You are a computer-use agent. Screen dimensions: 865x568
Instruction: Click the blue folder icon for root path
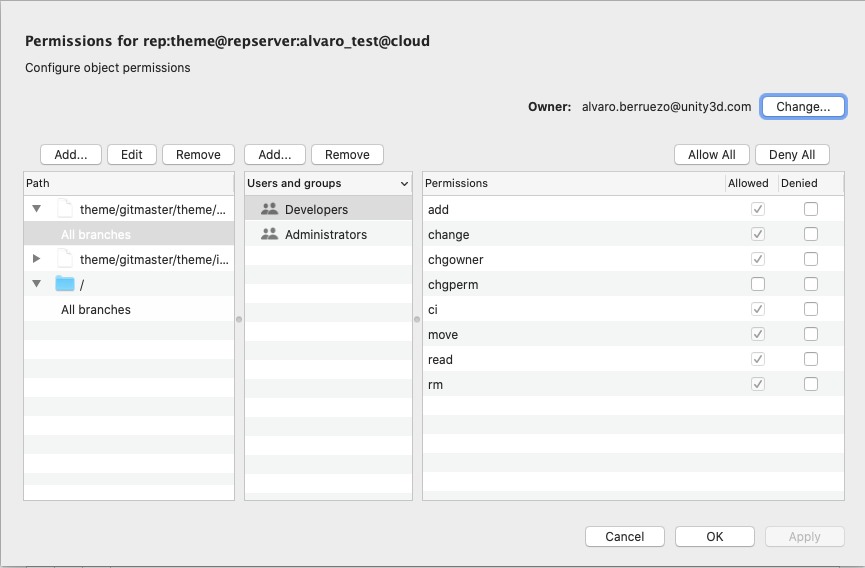65,284
